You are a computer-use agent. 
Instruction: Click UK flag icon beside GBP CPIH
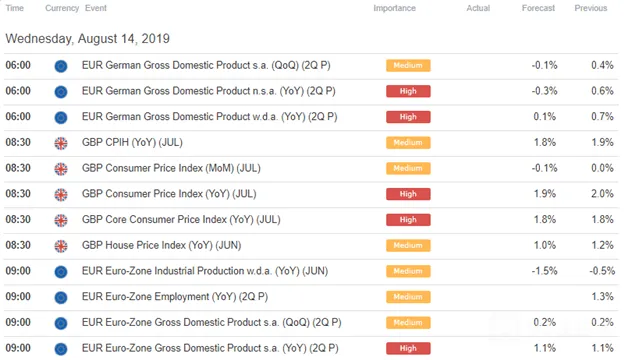[x=61, y=143]
